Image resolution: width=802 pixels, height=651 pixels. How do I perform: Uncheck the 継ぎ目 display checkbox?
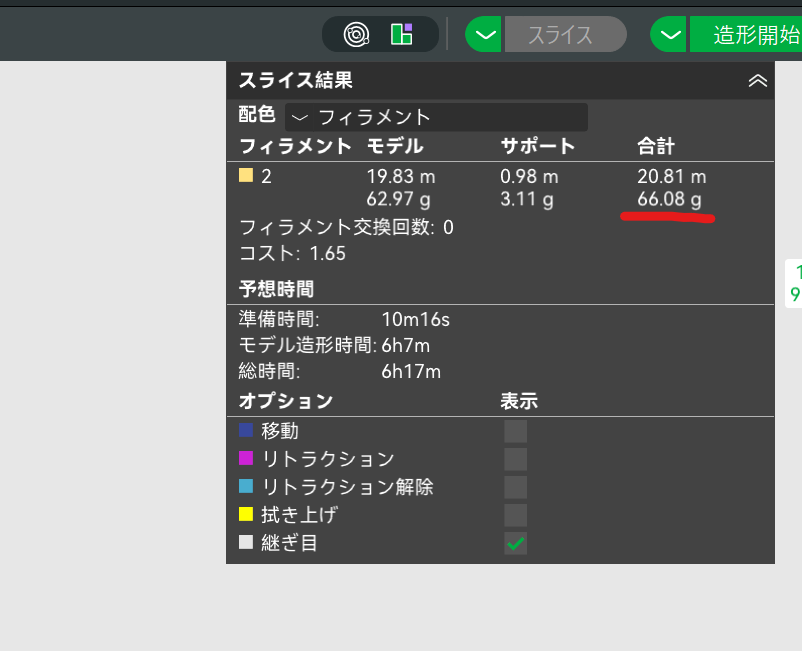515,543
